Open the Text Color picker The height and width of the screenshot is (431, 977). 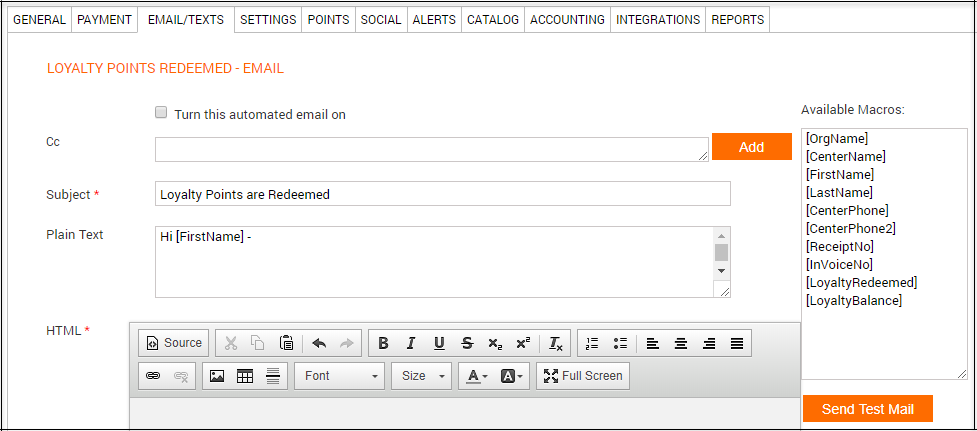[478, 376]
